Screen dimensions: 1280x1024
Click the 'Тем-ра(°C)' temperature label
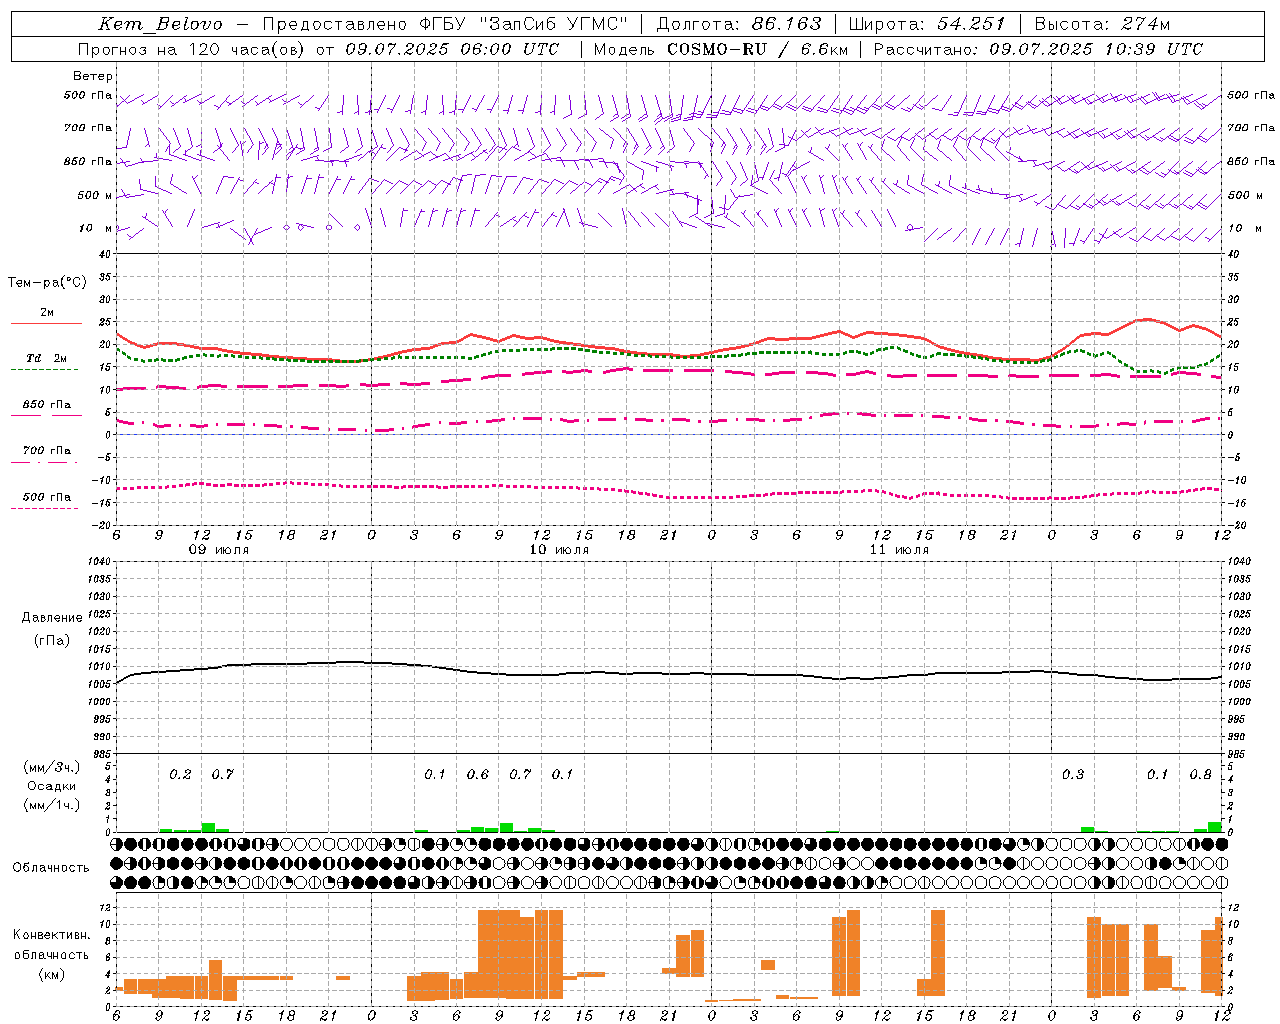tap(47, 283)
